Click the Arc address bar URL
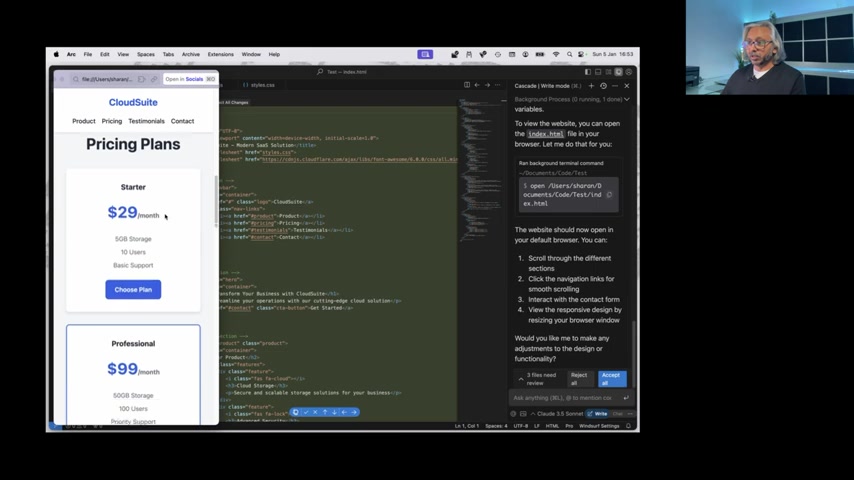The width and height of the screenshot is (854, 480). tap(107, 79)
